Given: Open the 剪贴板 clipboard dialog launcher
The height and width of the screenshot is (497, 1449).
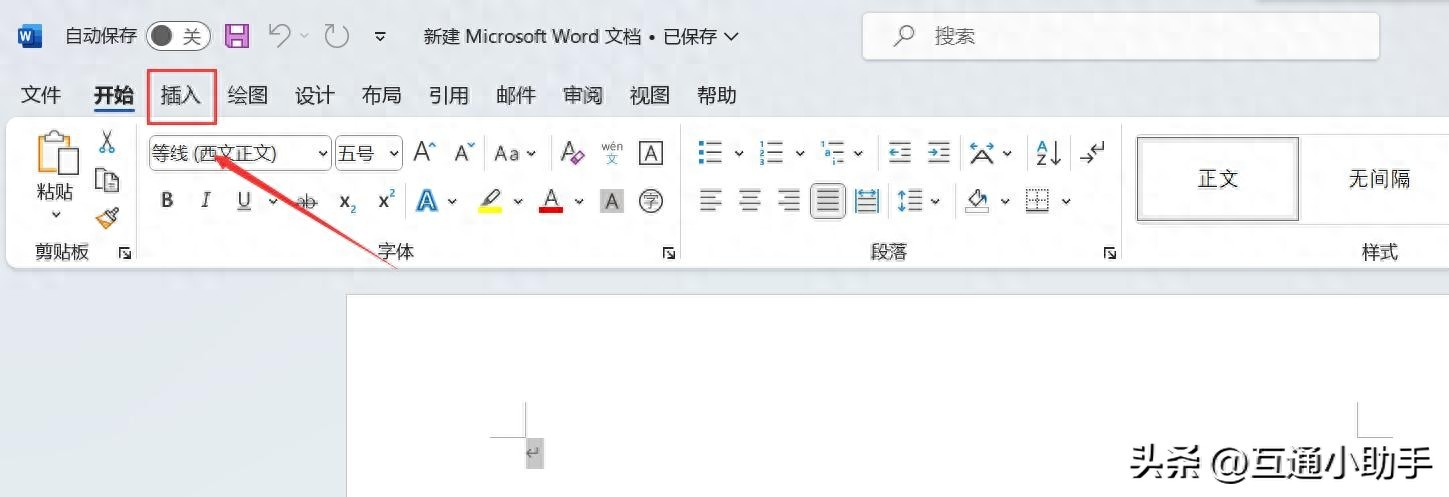Looking at the screenshot, I should pyautogui.click(x=125, y=254).
